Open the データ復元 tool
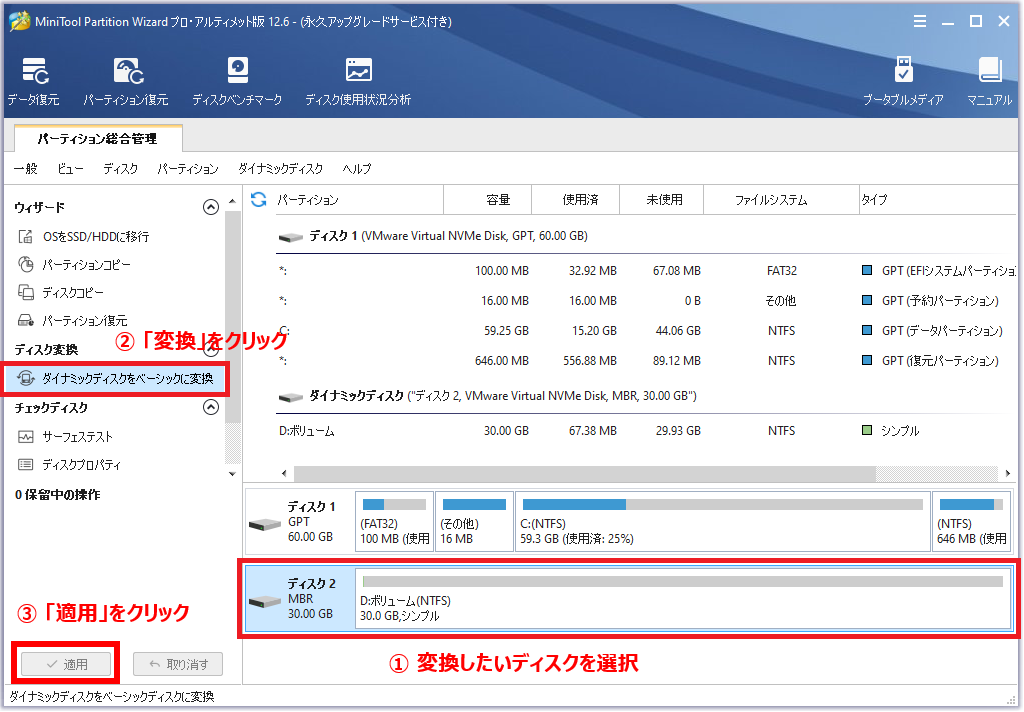This screenshot has width=1024, height=712. (x=34, y=82)
